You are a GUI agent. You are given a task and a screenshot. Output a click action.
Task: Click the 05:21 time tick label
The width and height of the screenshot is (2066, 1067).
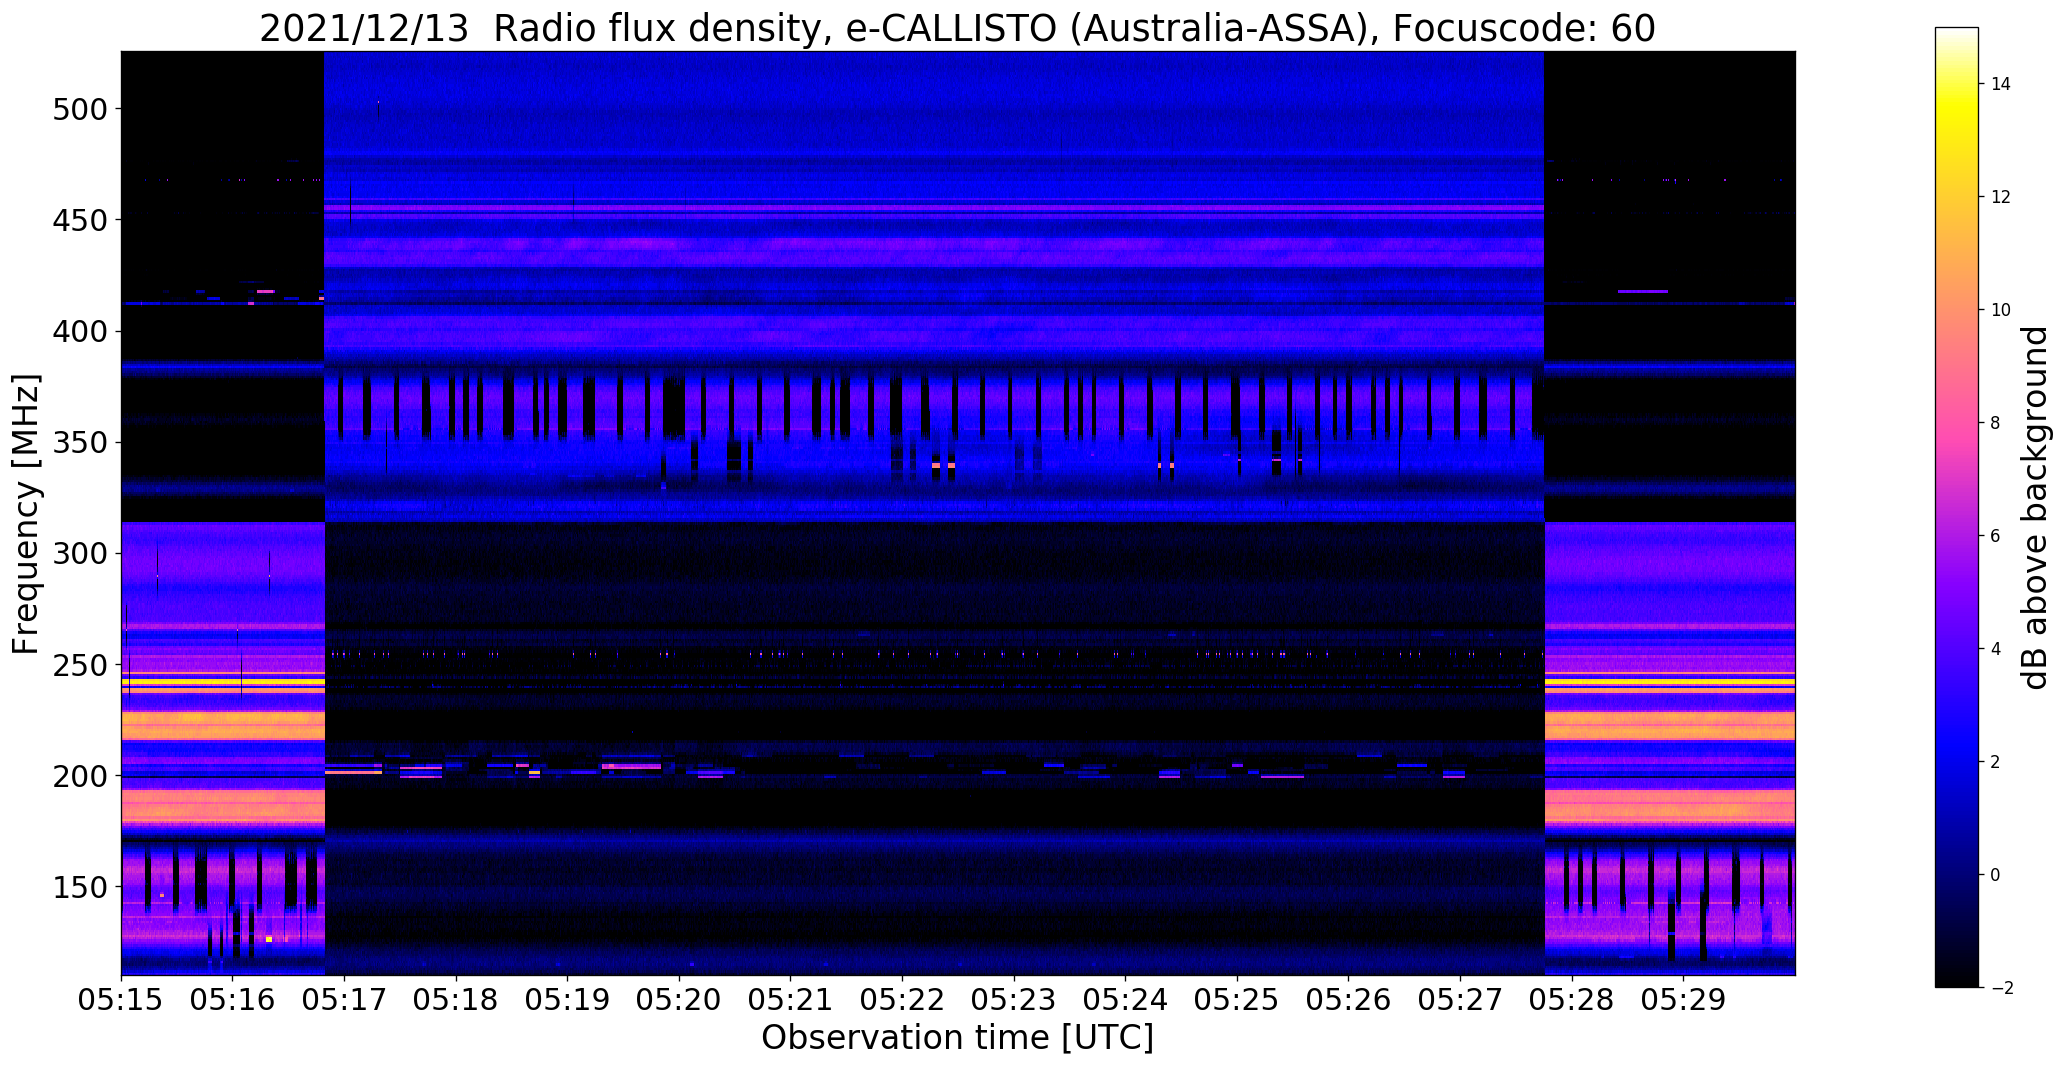pos(791,1000)
